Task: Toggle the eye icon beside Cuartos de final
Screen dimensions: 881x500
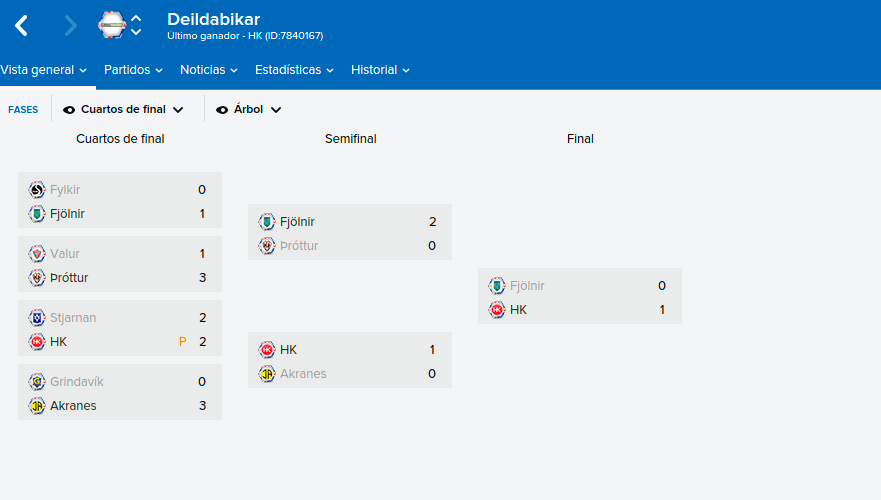Action: [69, 110]
